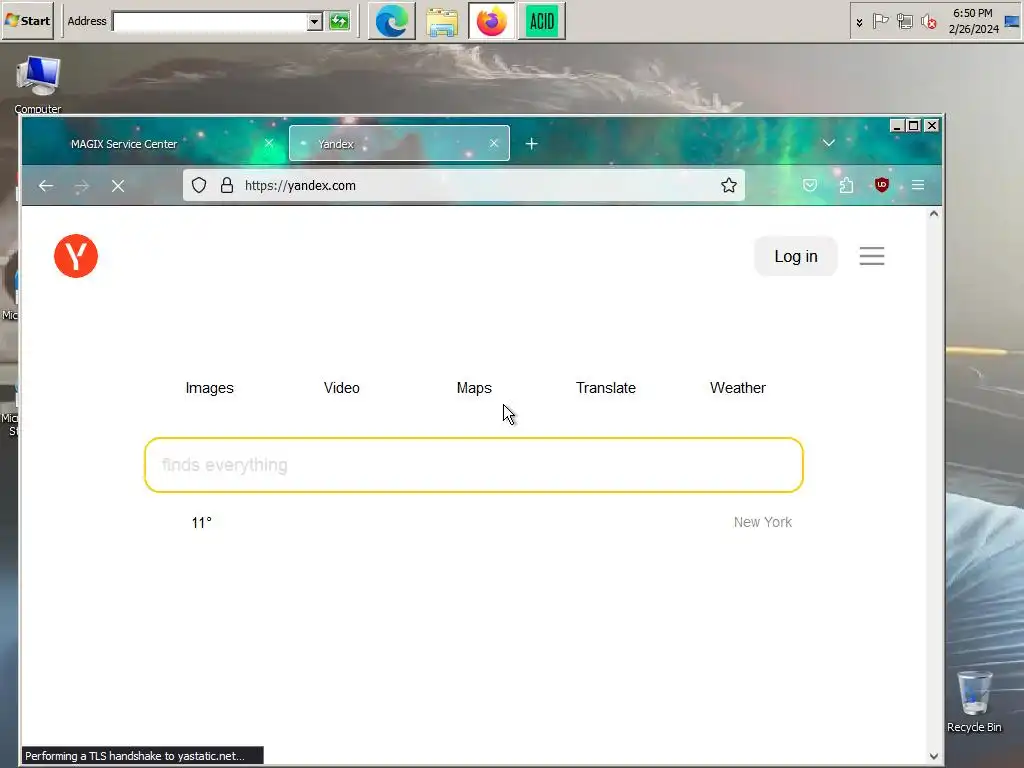Open the Address bar dropdown arrow
1024x768 pixels.
[x=314, y=21]
